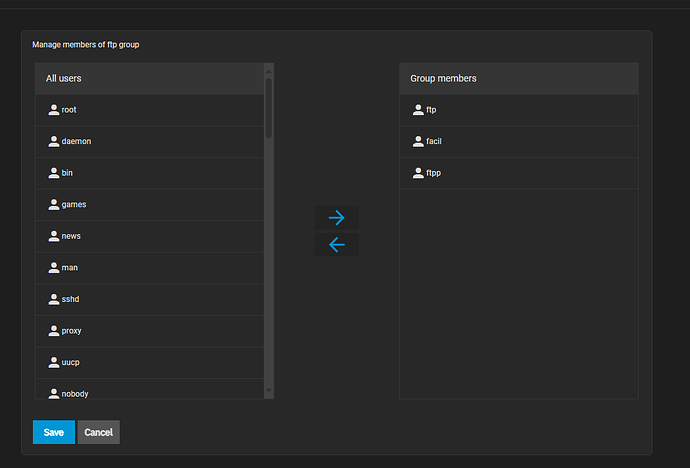The image size is (690, 468).
Task: Click user icon next to proxy
Action: [x=54, y=331]
